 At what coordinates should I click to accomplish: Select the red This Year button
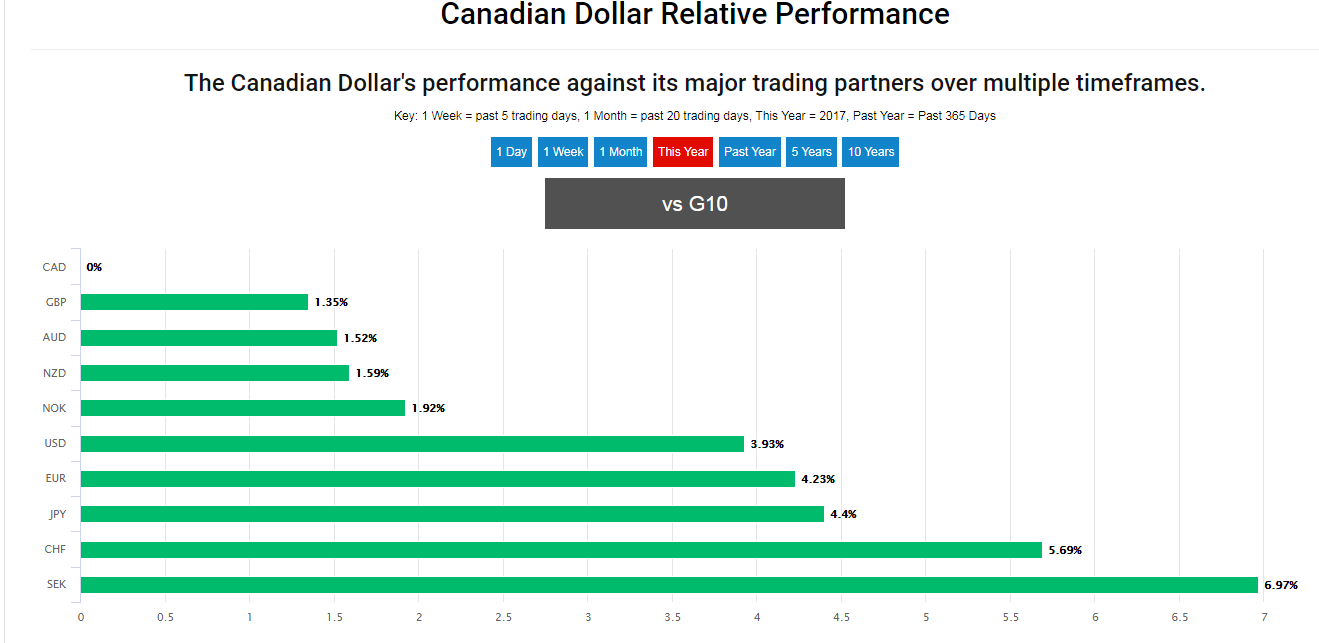click(683, 152)
